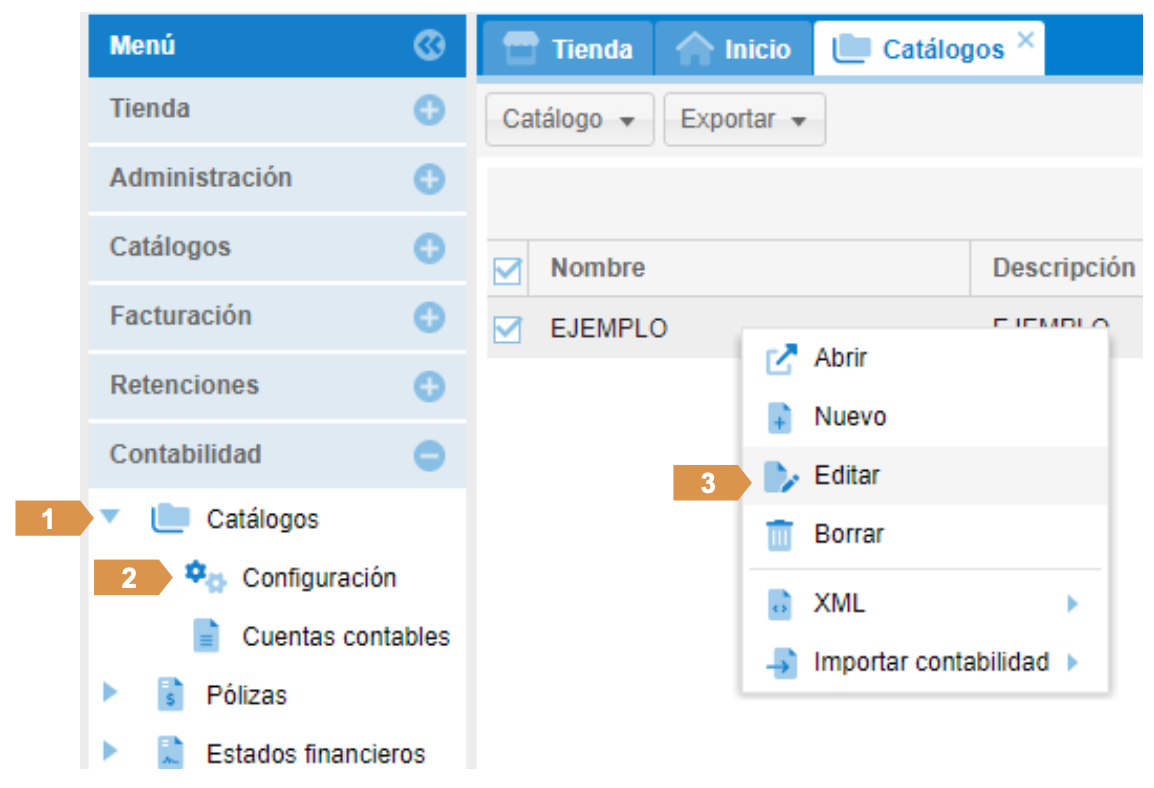Click the Cuentas contables document icon

pyautogui.click(x=206, y=636)
